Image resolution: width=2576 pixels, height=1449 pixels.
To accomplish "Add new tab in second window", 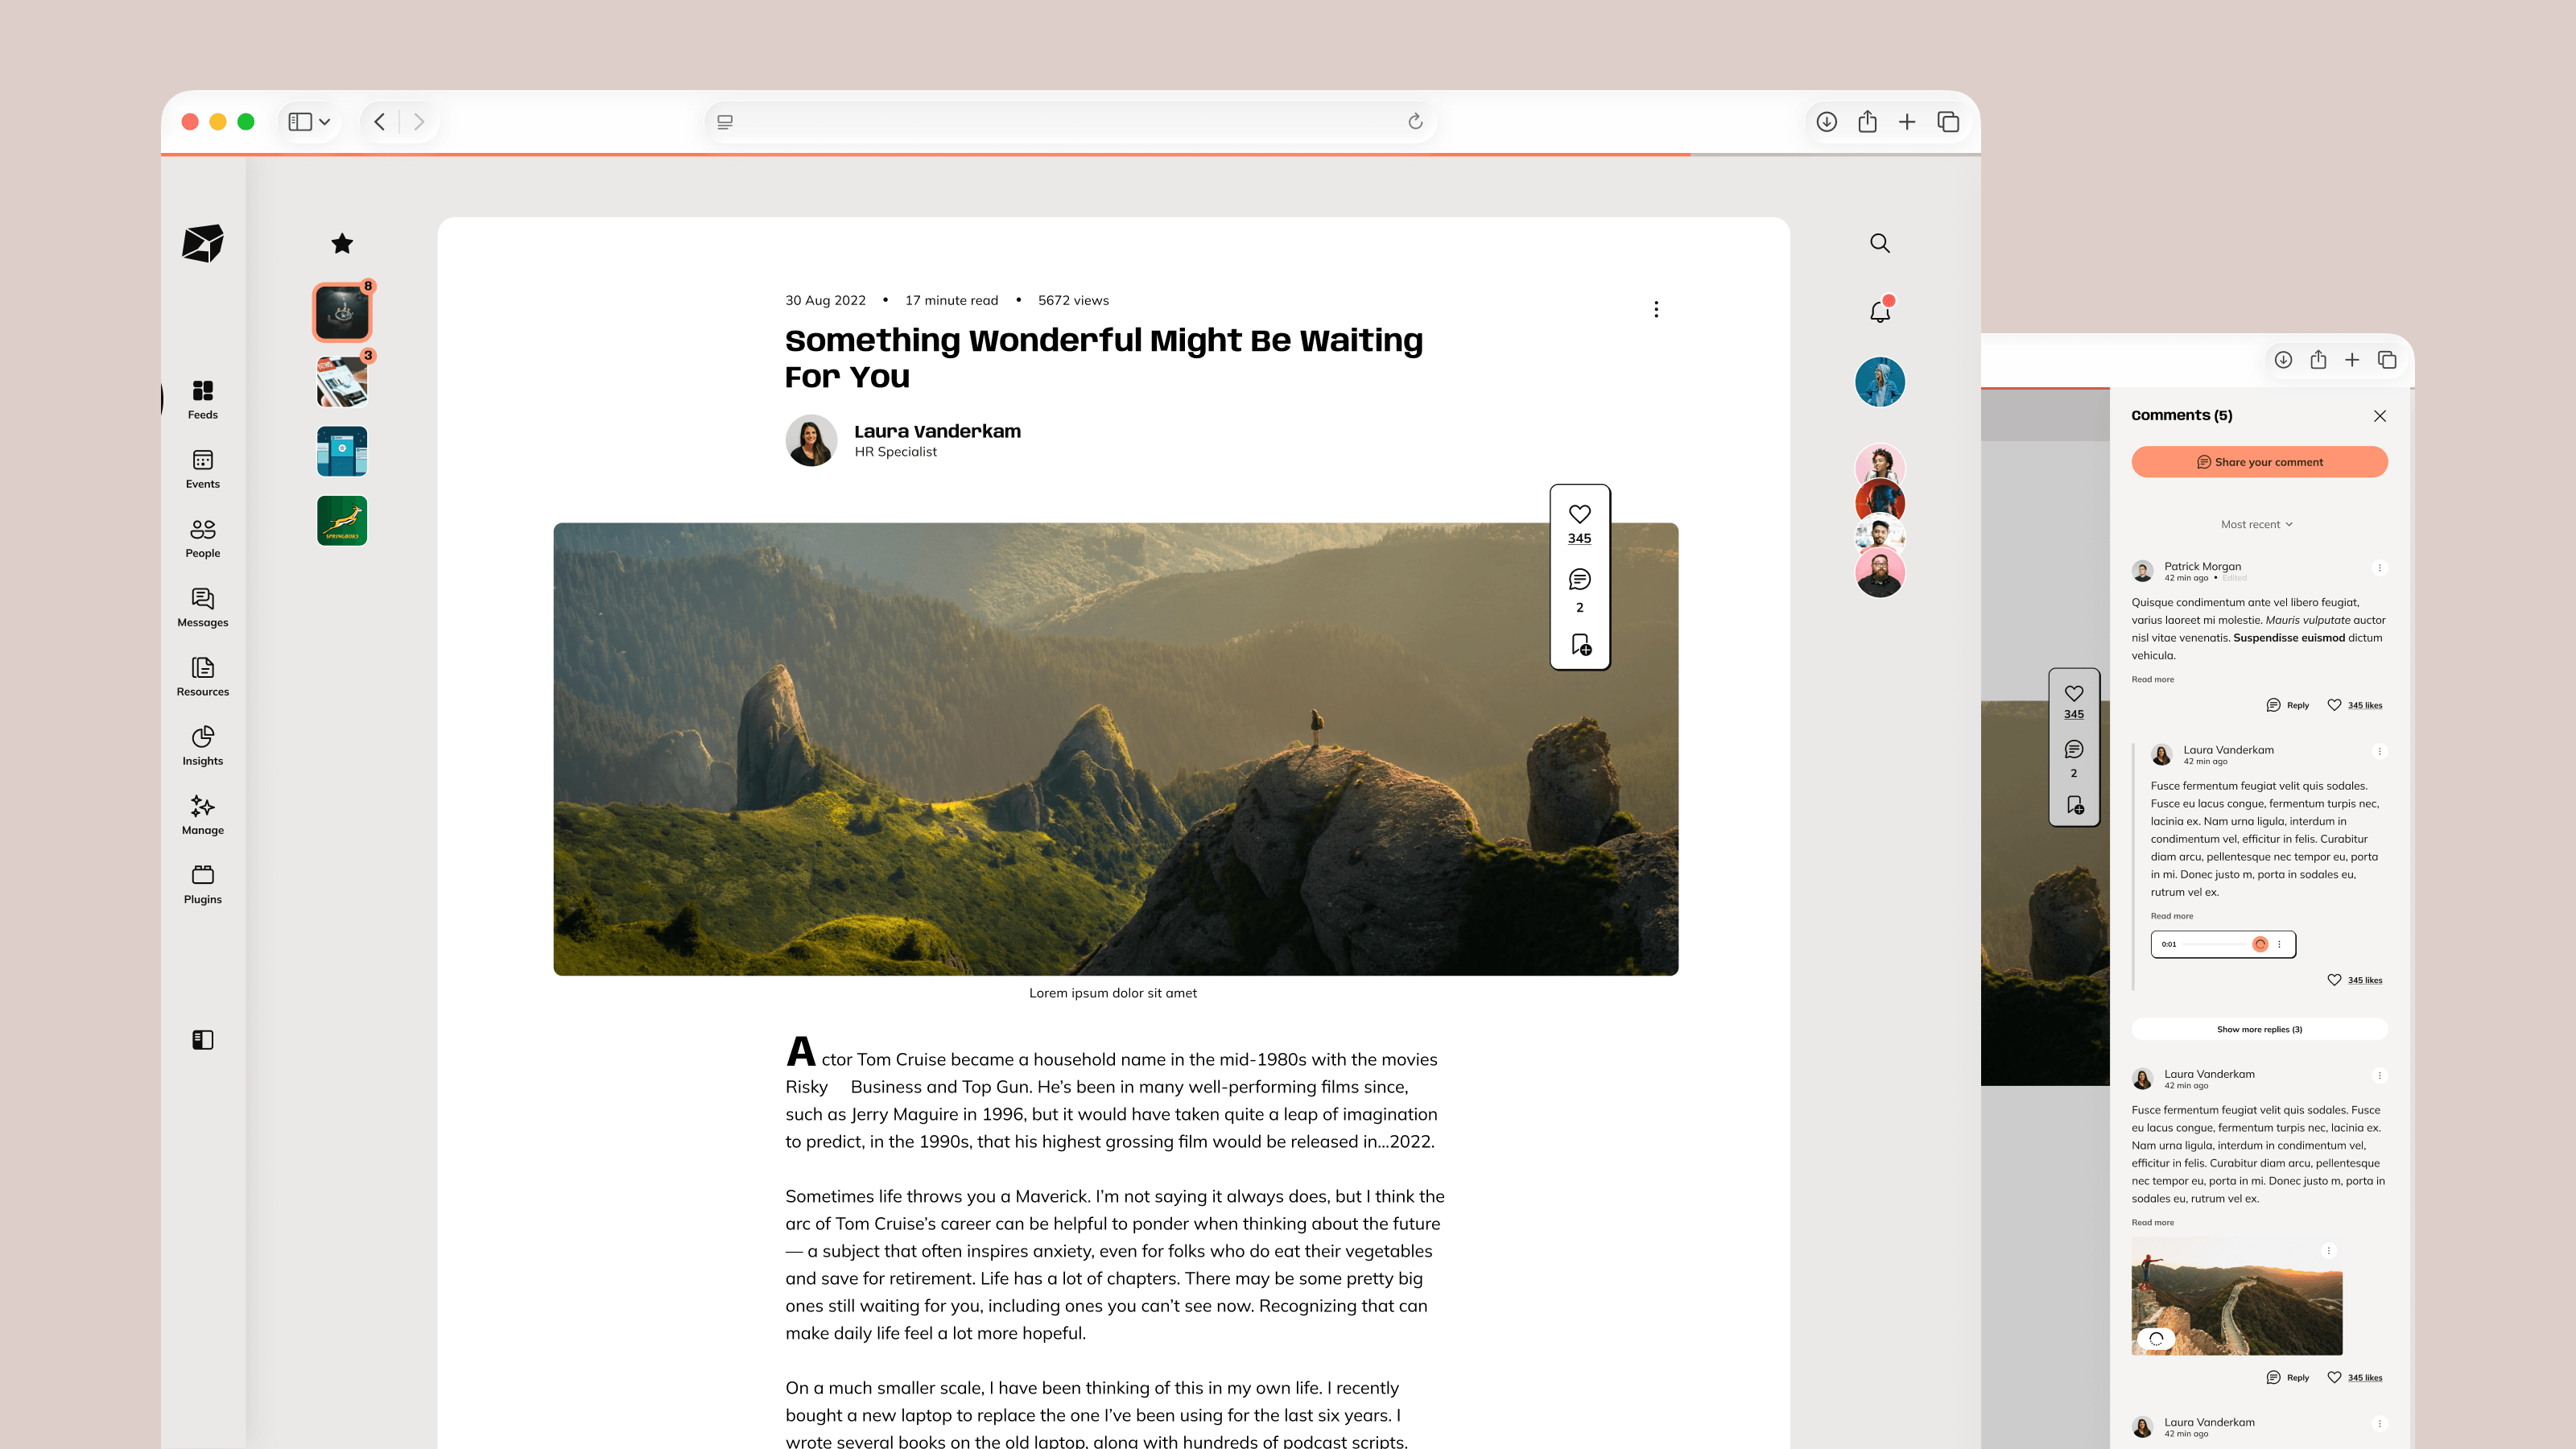I will click(x=2352, y=360).
